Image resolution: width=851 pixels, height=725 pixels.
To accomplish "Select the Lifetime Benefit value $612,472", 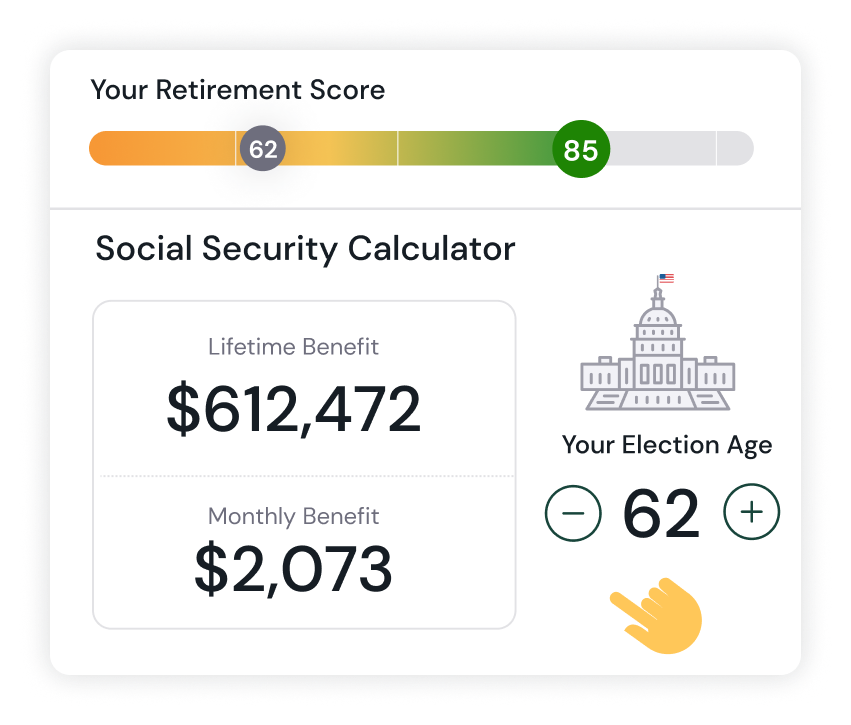I will 294,405.
